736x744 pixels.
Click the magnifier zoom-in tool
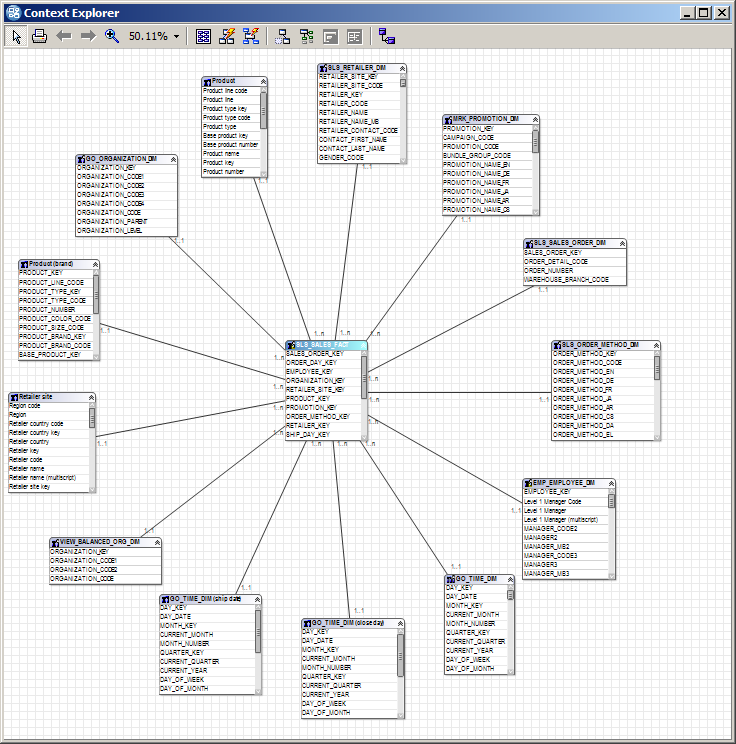coord(112,36)
